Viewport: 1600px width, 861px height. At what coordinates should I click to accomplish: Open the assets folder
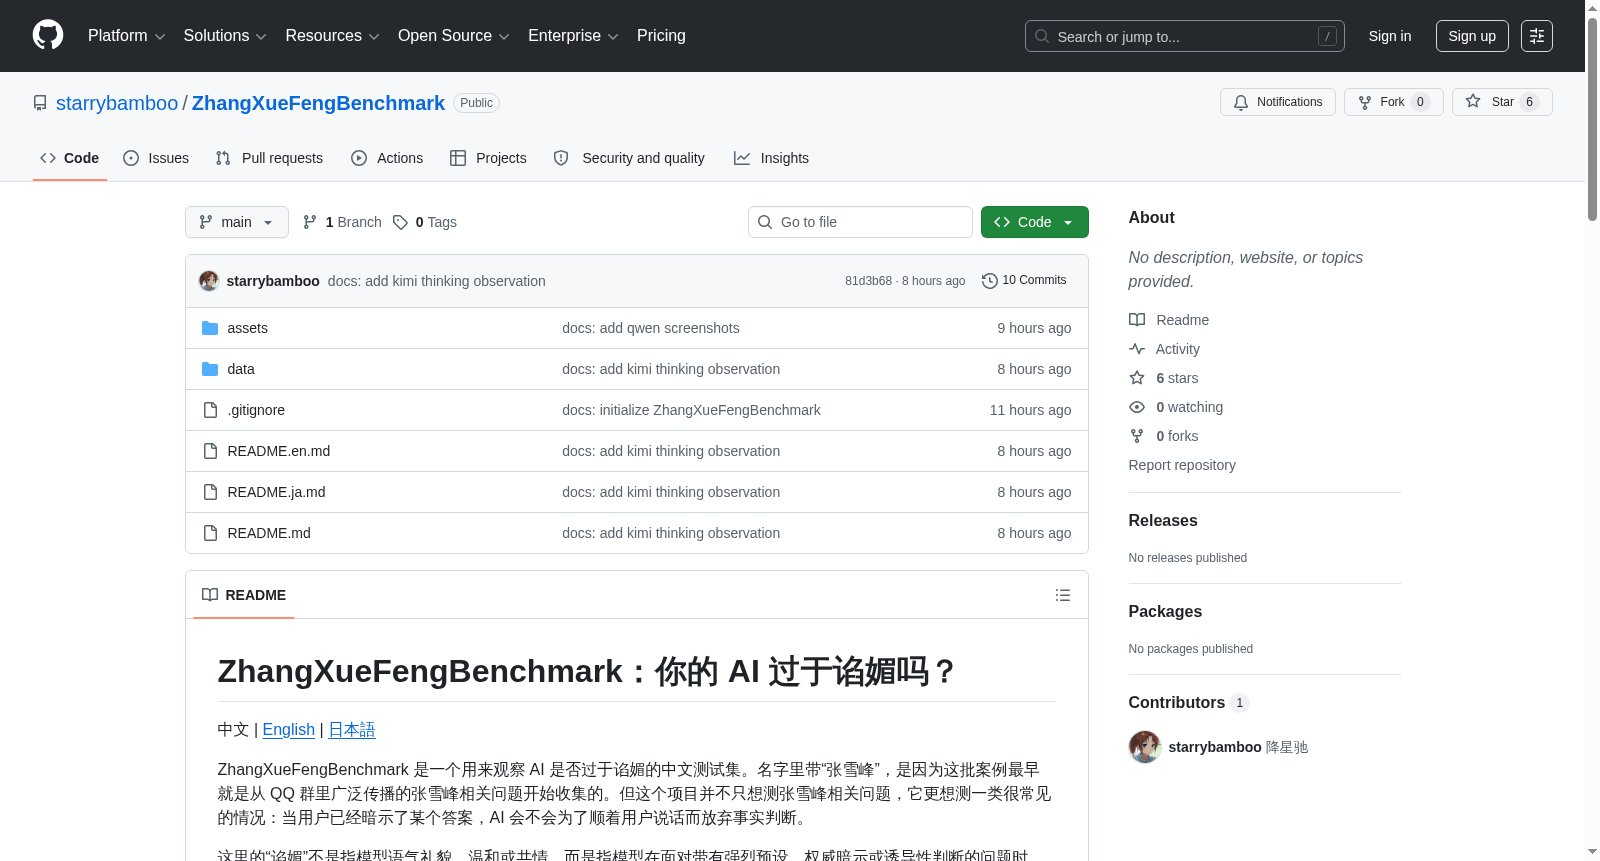pos(247,328)
